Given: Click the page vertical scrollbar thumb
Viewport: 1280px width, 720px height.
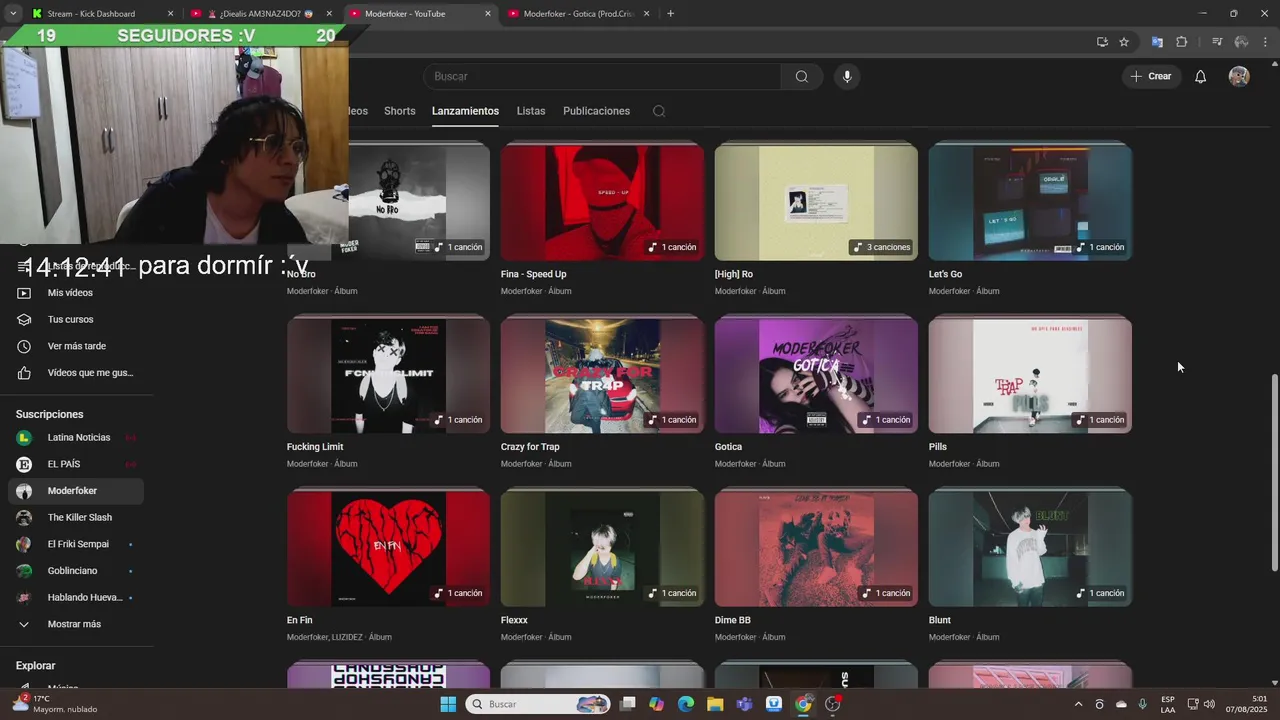Looking at the screenshot, I should coord(1273,472).
